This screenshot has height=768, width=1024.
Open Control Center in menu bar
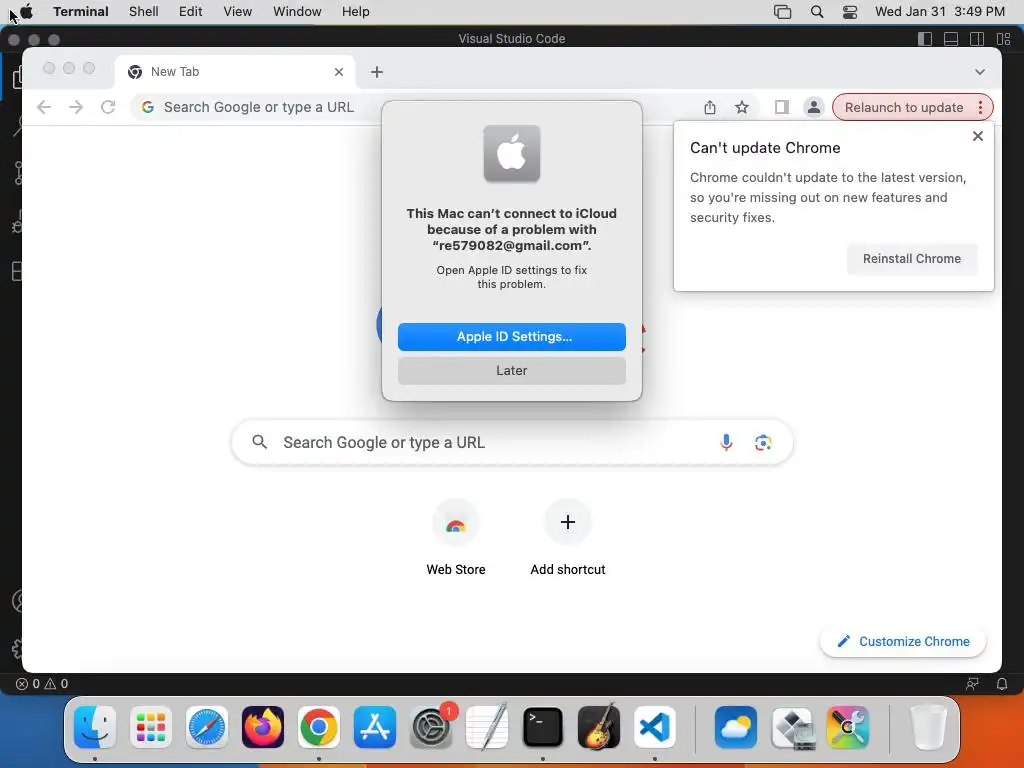point(850,12)
